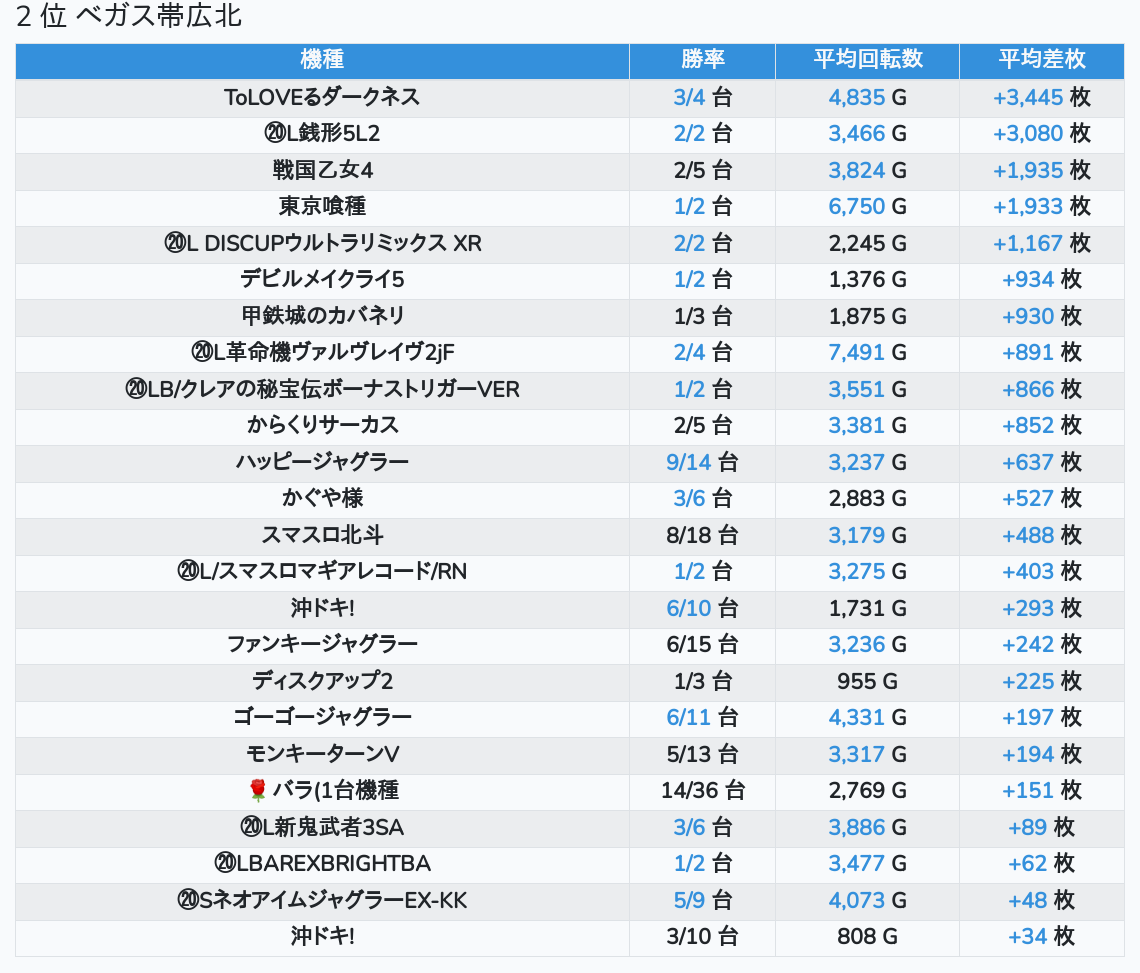The width and height of the screenshot is (1140, 973).
Task: Click the 3,886 spins link for 新鬼武者3SA
Action: pyautogui.click(x=856, y=827)
